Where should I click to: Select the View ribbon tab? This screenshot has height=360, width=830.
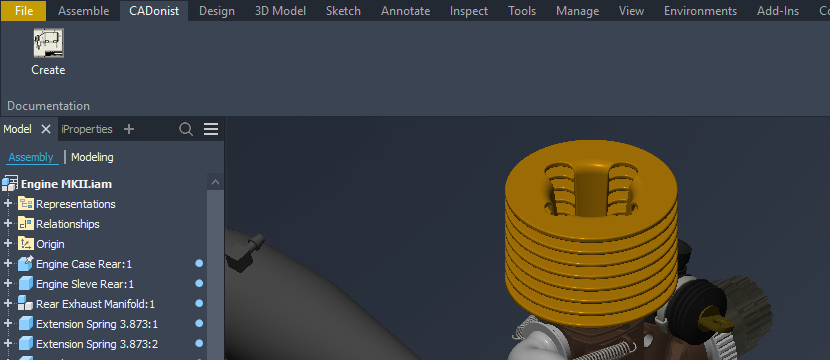[x=631, y=11]
